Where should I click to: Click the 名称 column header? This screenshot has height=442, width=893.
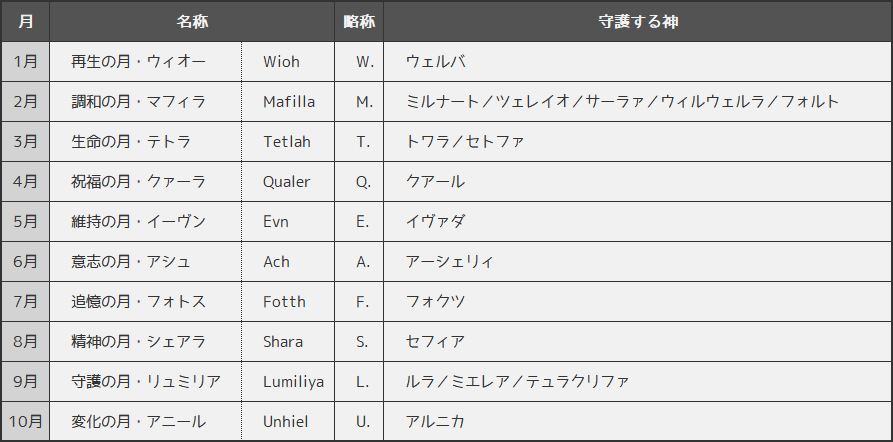click(x=192, y=21)
